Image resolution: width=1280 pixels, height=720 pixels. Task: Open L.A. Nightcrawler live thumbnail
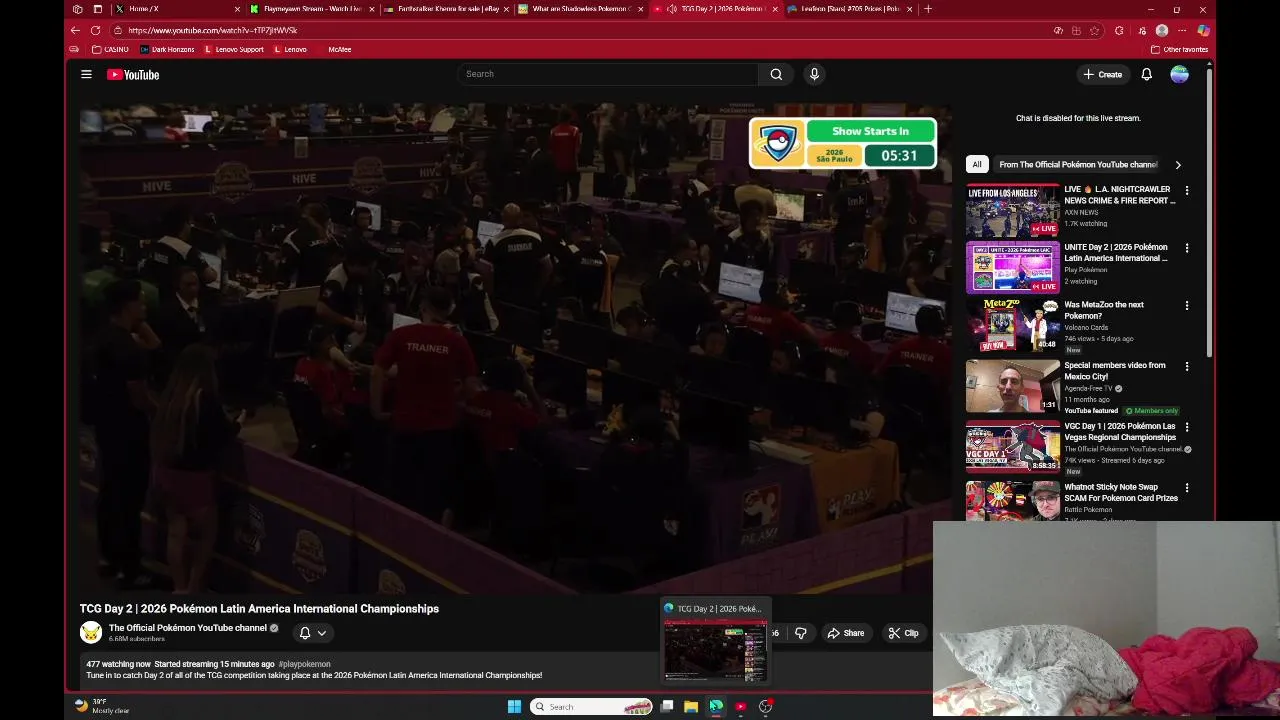[1012, 210]
